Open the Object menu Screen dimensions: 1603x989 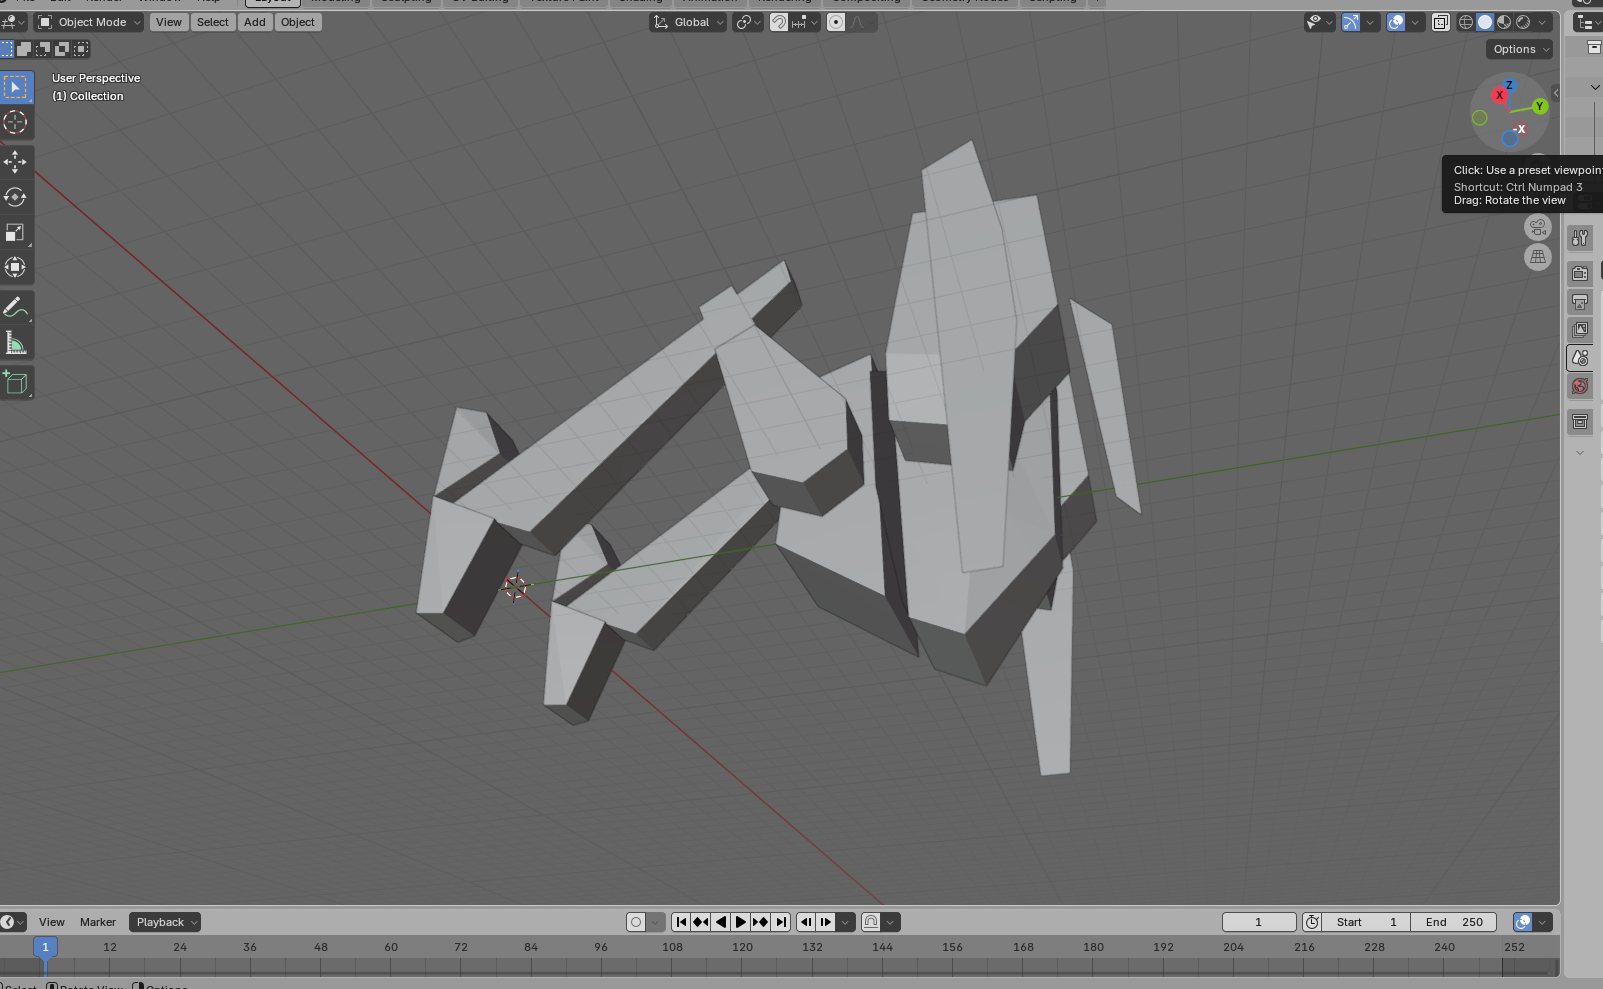point(298,22)
